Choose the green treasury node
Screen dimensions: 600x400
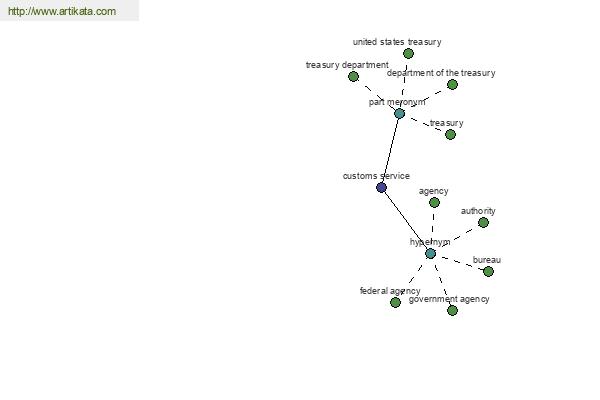(x=450, y=134)
